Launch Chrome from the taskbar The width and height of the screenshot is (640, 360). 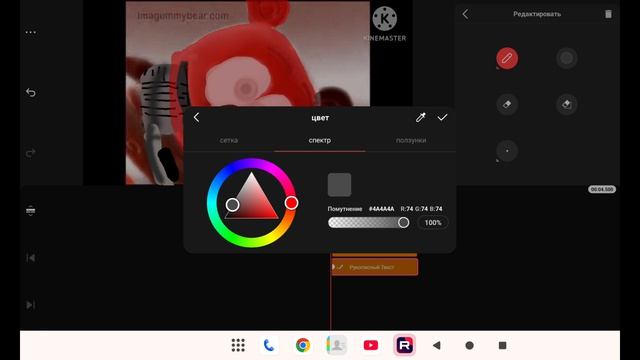(303, 345)
